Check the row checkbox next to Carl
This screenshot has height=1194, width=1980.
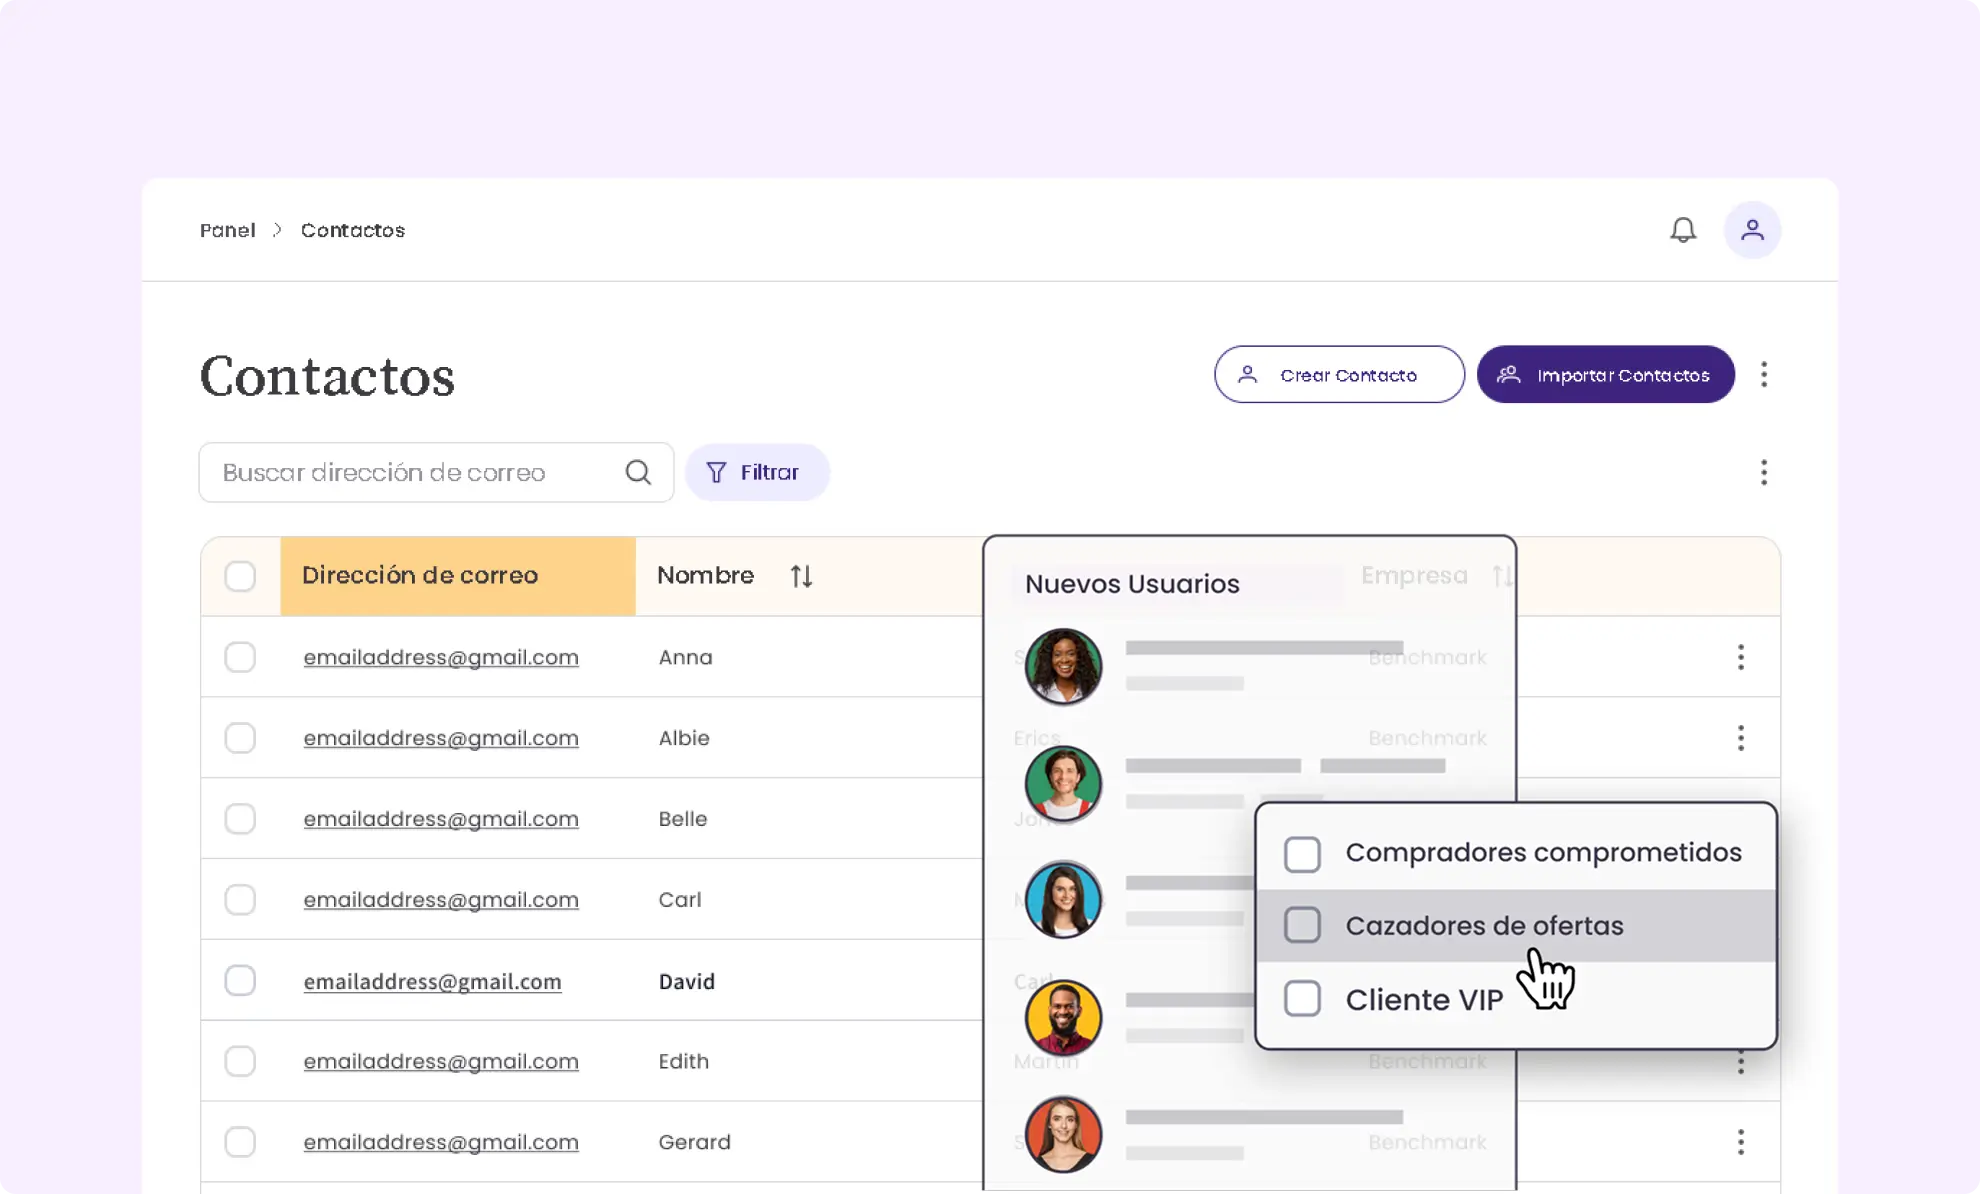tap(240, 899)
